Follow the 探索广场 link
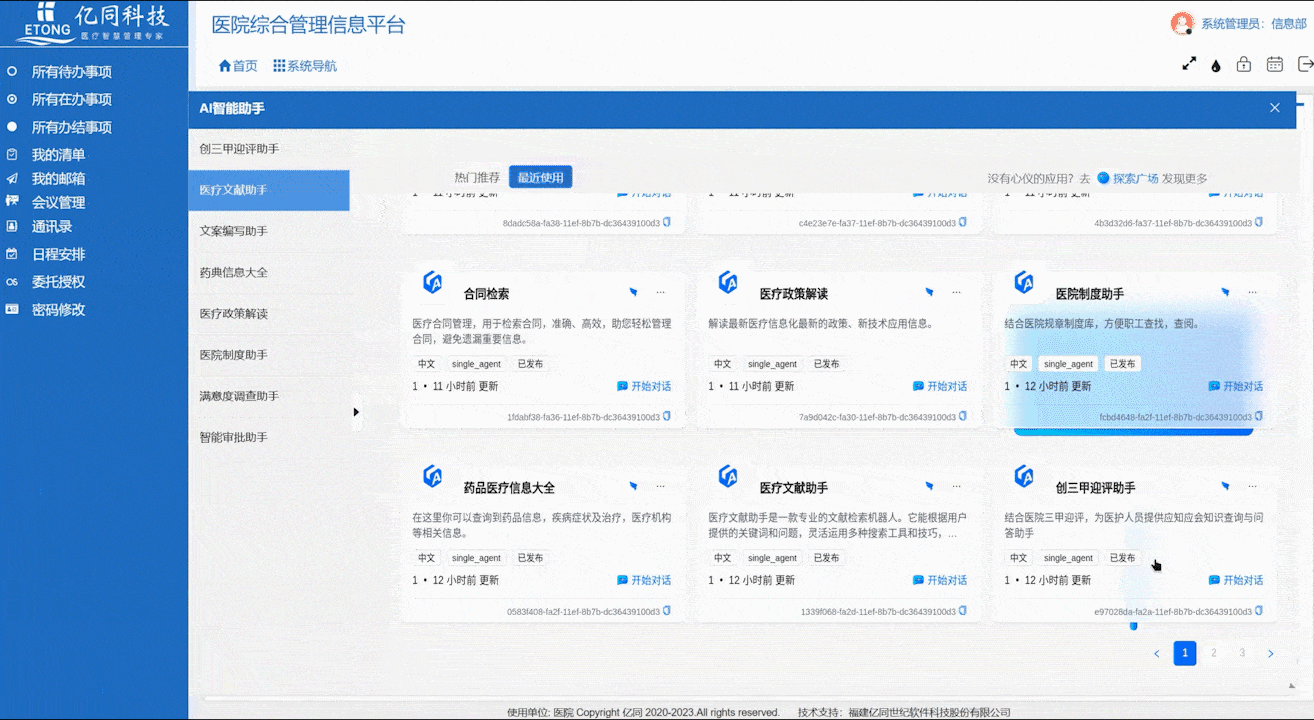The image size is (1314, 720). (x=1135, y=178)
